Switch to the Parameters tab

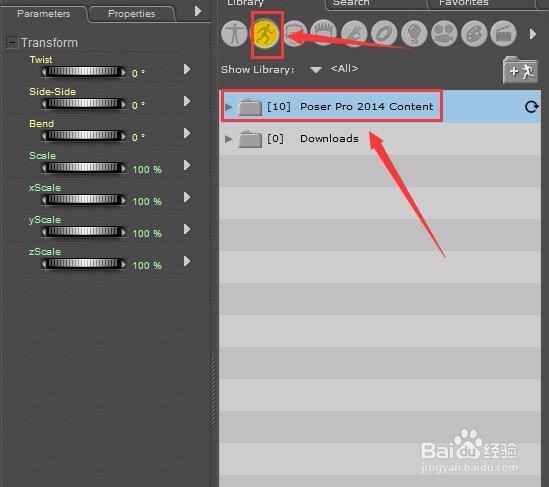tap(43, 14)
